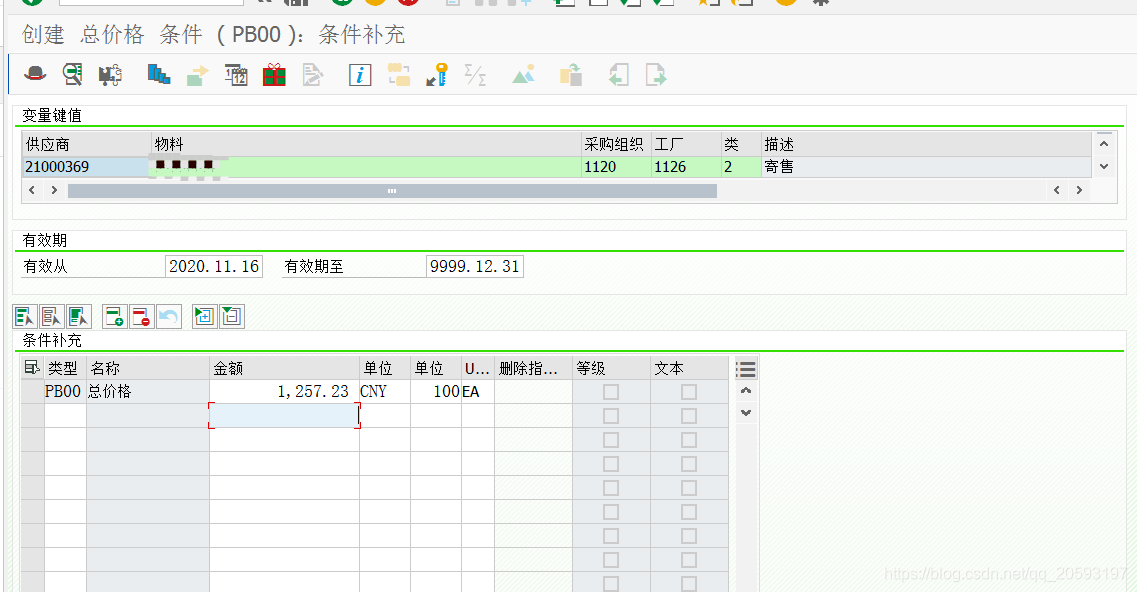Click plant value 1126
The height and width of the screenshot is (592, 1137).
[x=670, y=167]
